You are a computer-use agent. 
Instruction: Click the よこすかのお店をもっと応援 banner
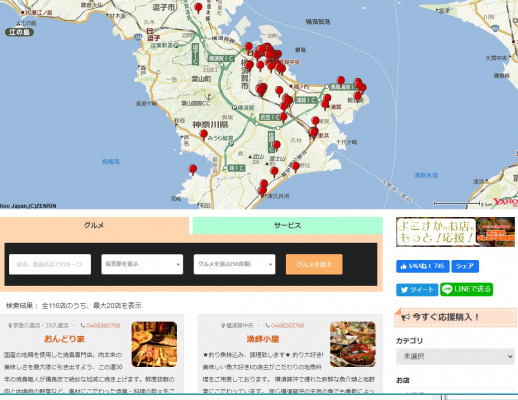coord(455,232)
